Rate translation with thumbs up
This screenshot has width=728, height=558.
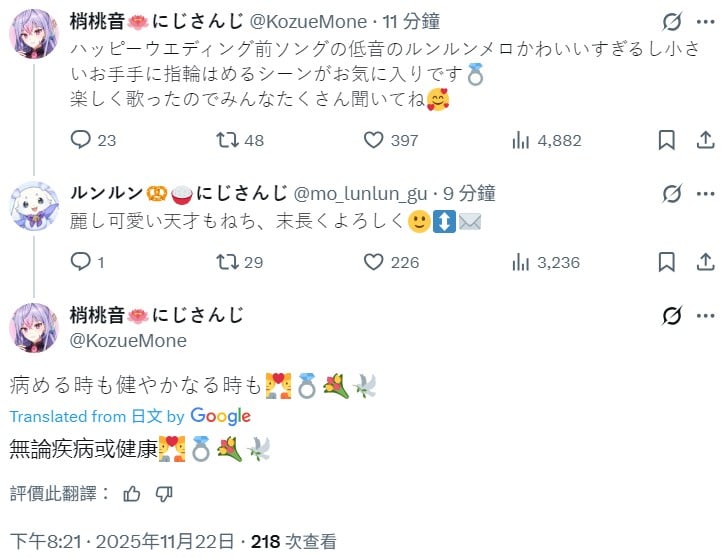pyautogui.click(x=132, y=493)
